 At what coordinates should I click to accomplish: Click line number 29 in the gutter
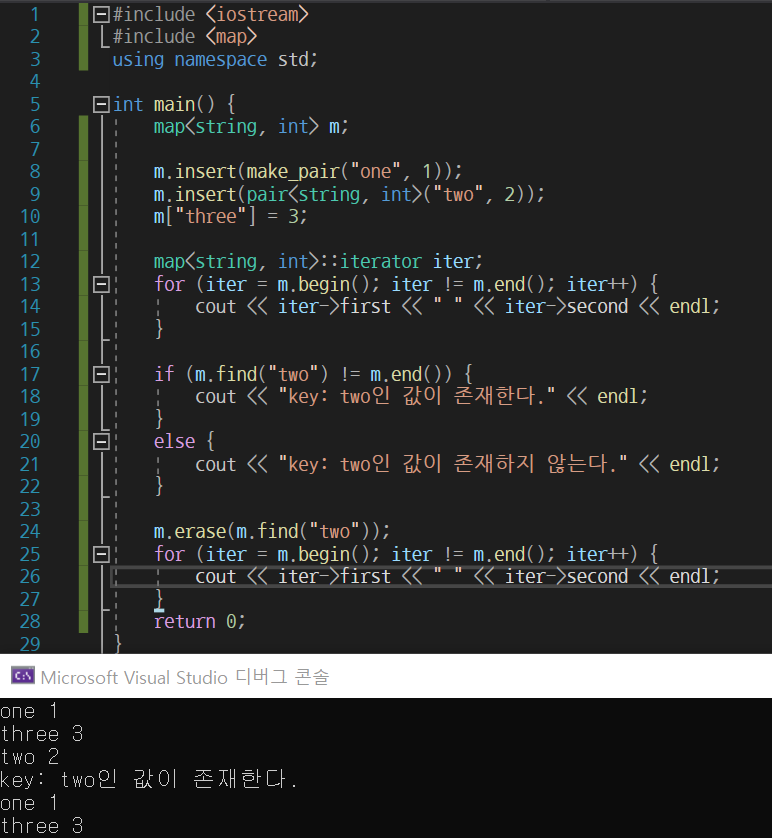30,644
